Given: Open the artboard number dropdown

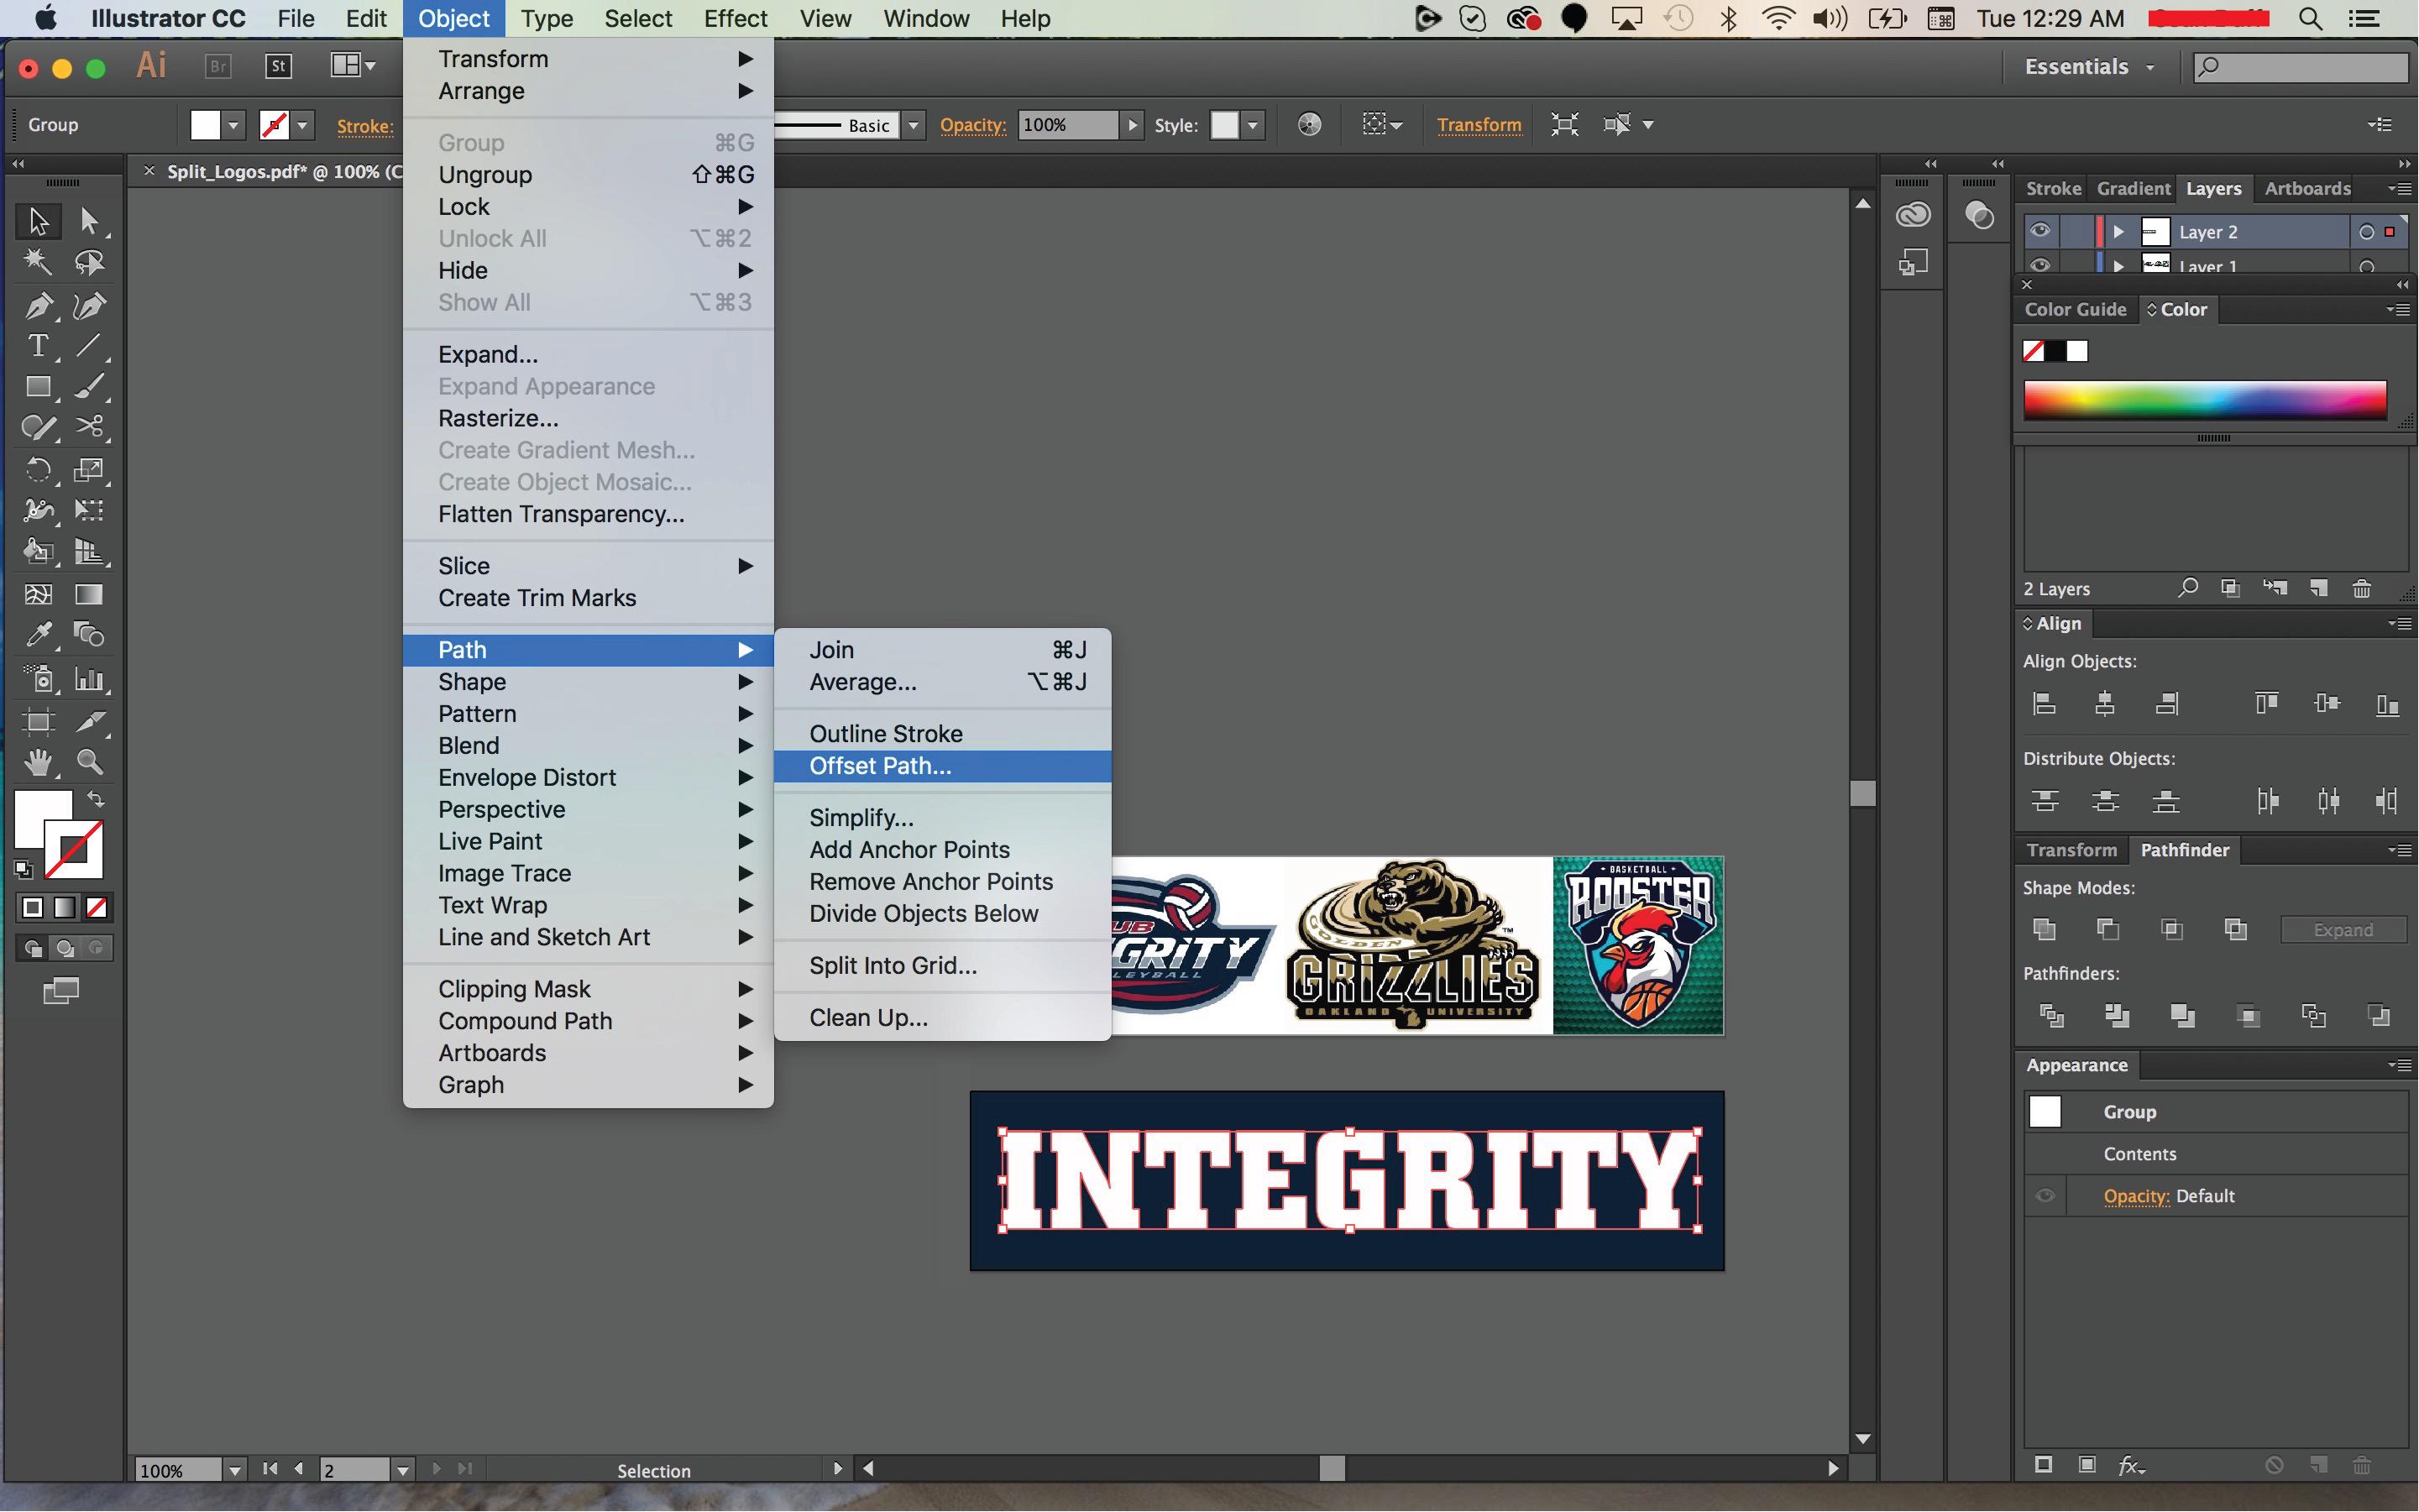Looking at the screenshot, I should 402,1470.
